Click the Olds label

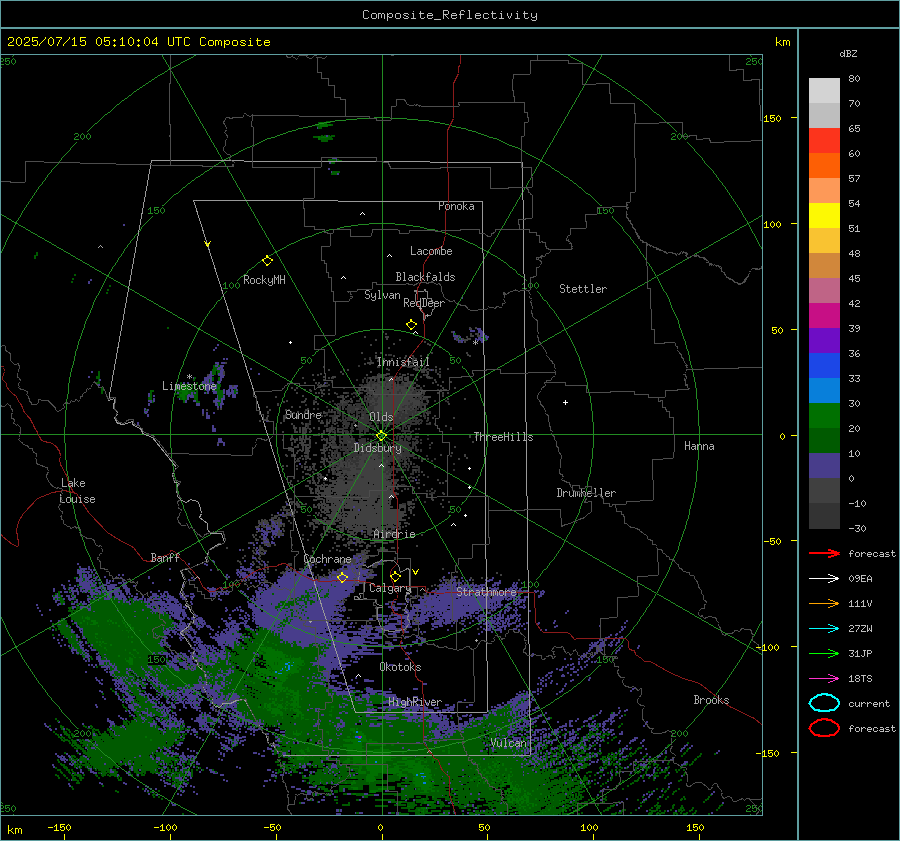click(381, 417)
